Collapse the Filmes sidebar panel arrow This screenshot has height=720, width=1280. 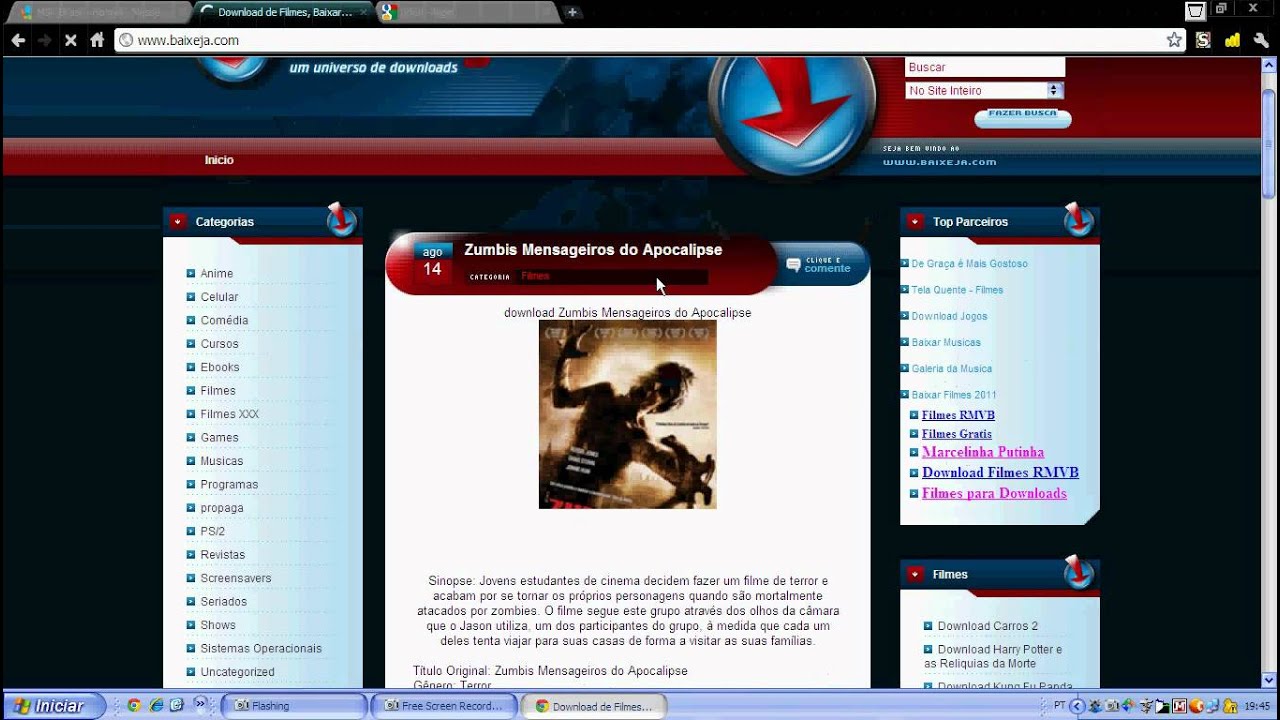click(x=915, y=574)
